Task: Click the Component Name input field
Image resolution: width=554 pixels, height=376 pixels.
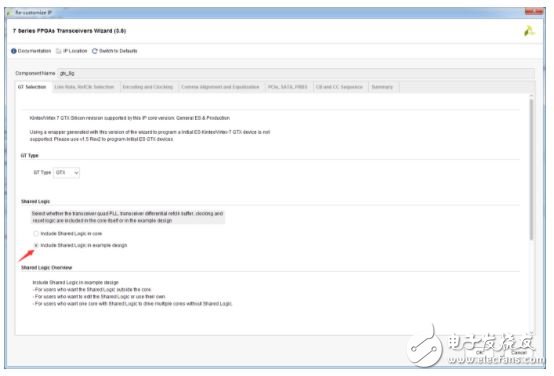Action: [296, 74]
